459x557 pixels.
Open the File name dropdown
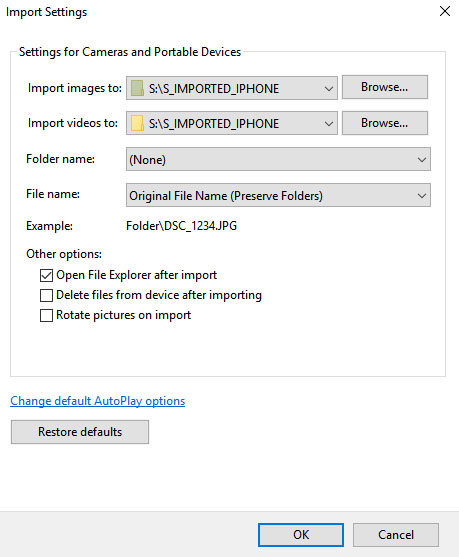(x=278, y=195)
